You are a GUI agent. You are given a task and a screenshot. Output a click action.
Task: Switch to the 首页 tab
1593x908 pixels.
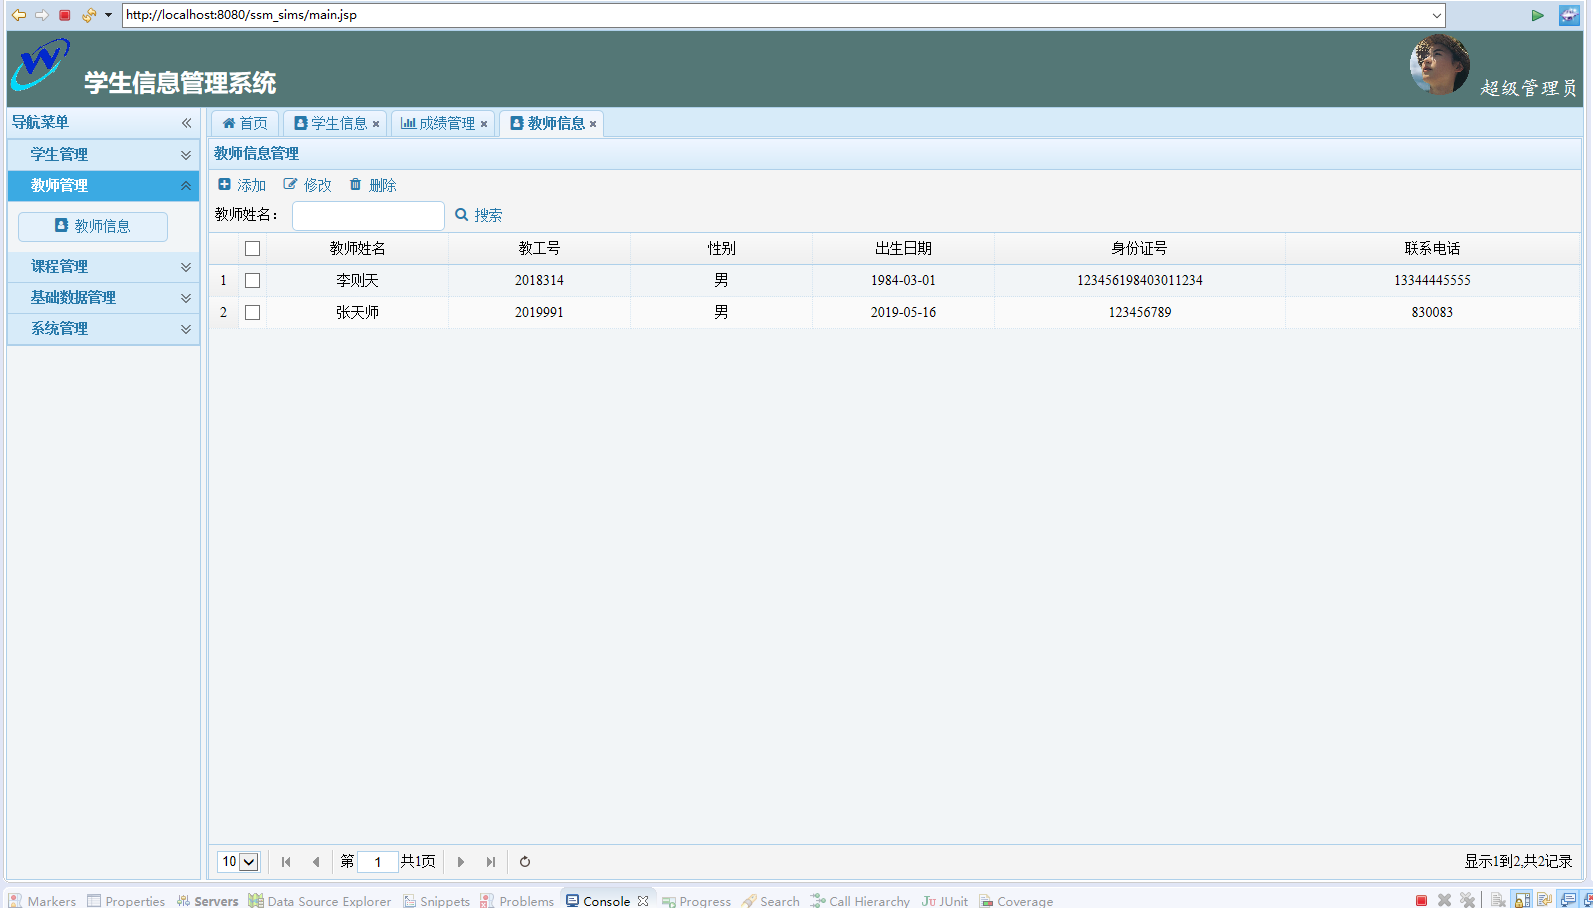point(245,124)
